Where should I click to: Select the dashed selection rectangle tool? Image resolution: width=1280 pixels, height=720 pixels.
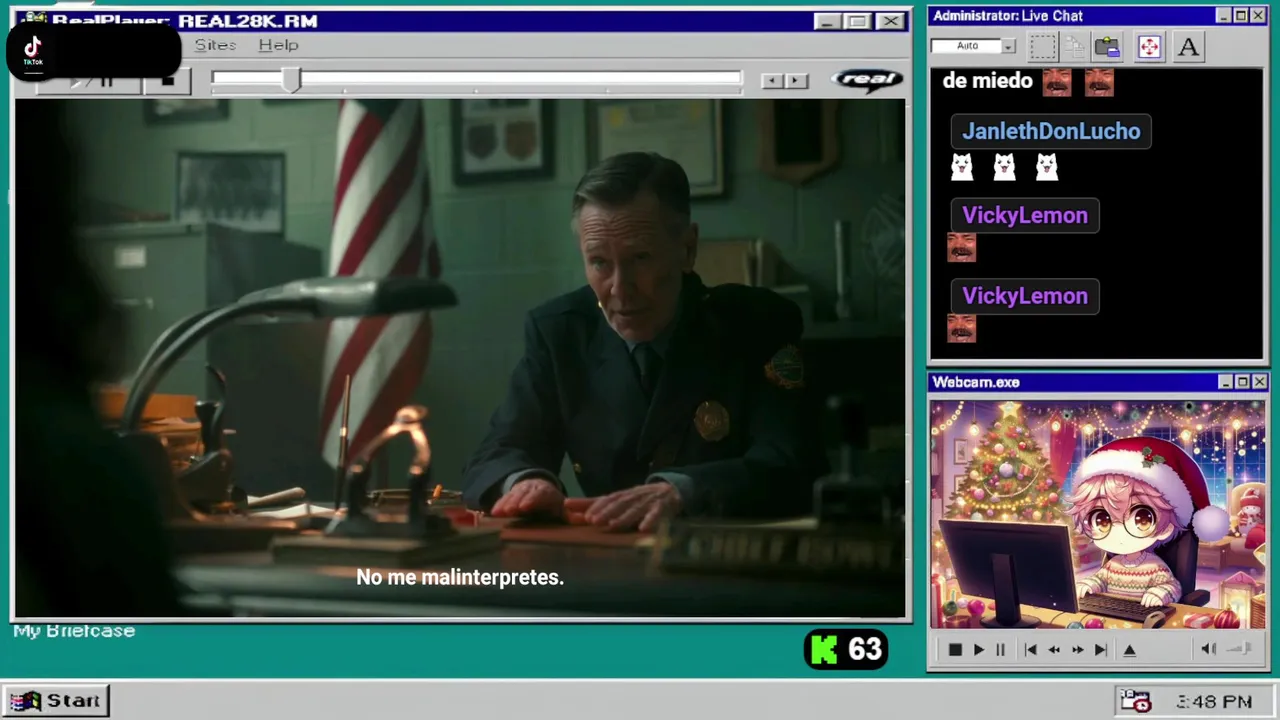pyautogui.click(x=1042, y=46)
